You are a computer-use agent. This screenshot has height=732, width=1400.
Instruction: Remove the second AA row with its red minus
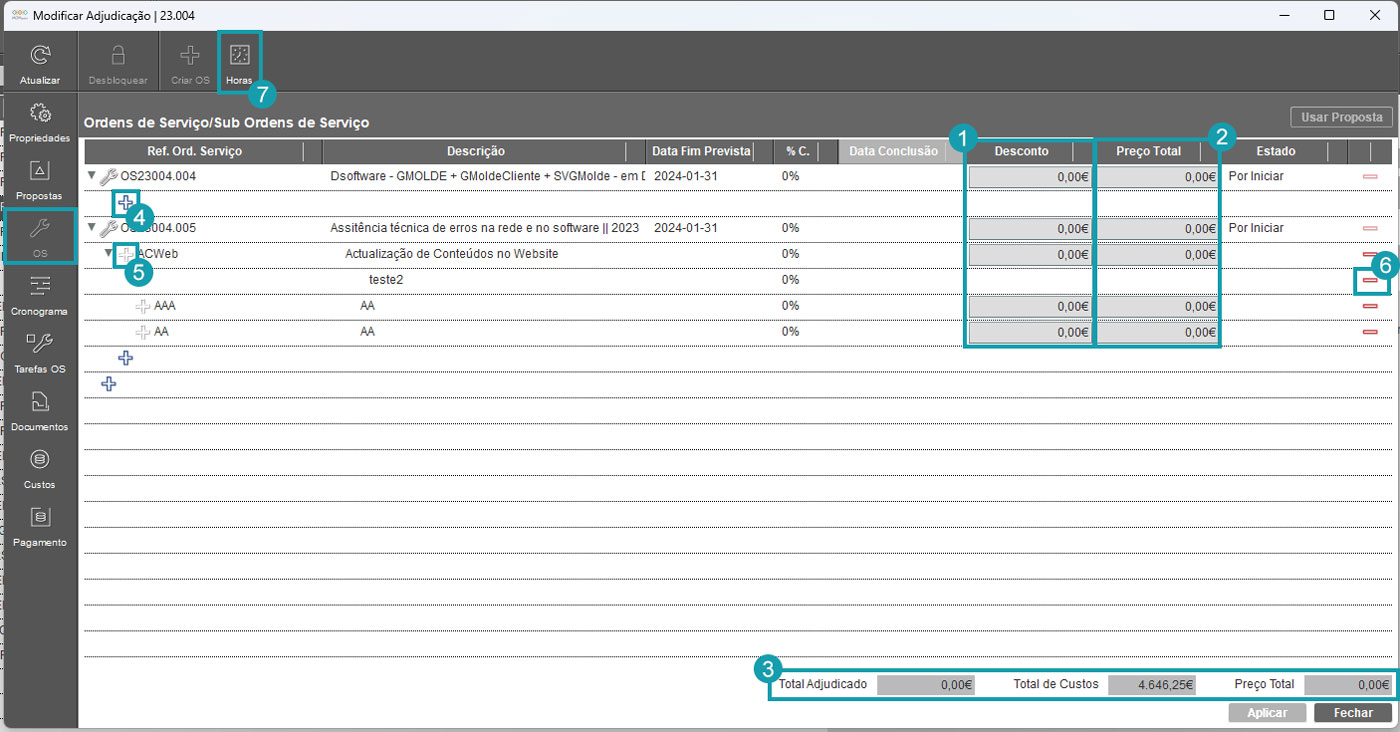click(x=1370, y=332)
